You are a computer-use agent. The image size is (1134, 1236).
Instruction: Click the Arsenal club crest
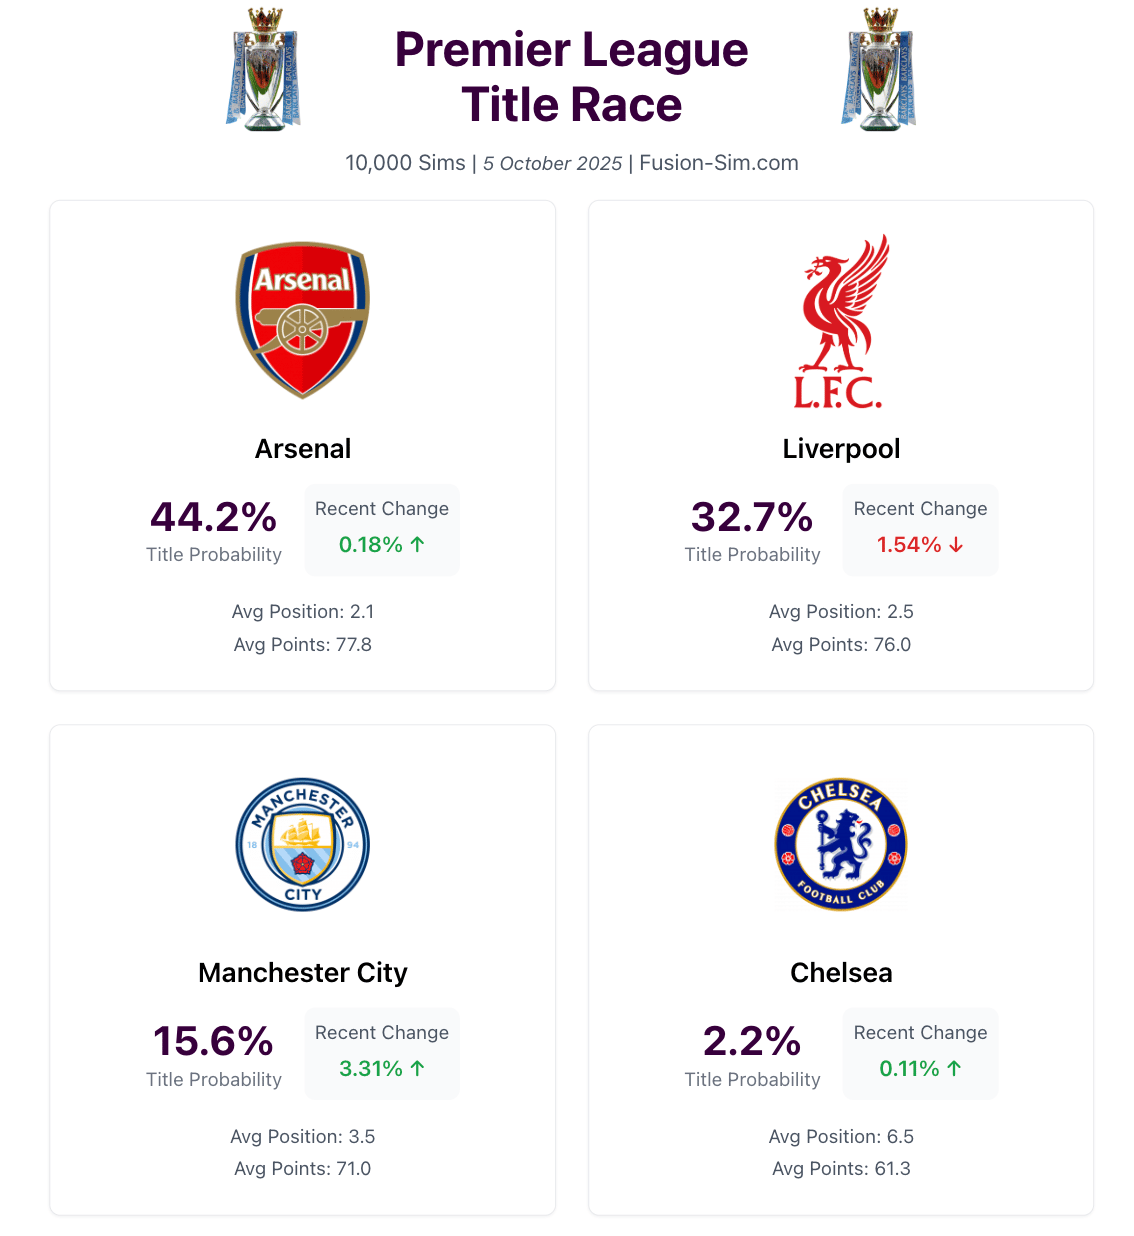click(x=303, y=320)
